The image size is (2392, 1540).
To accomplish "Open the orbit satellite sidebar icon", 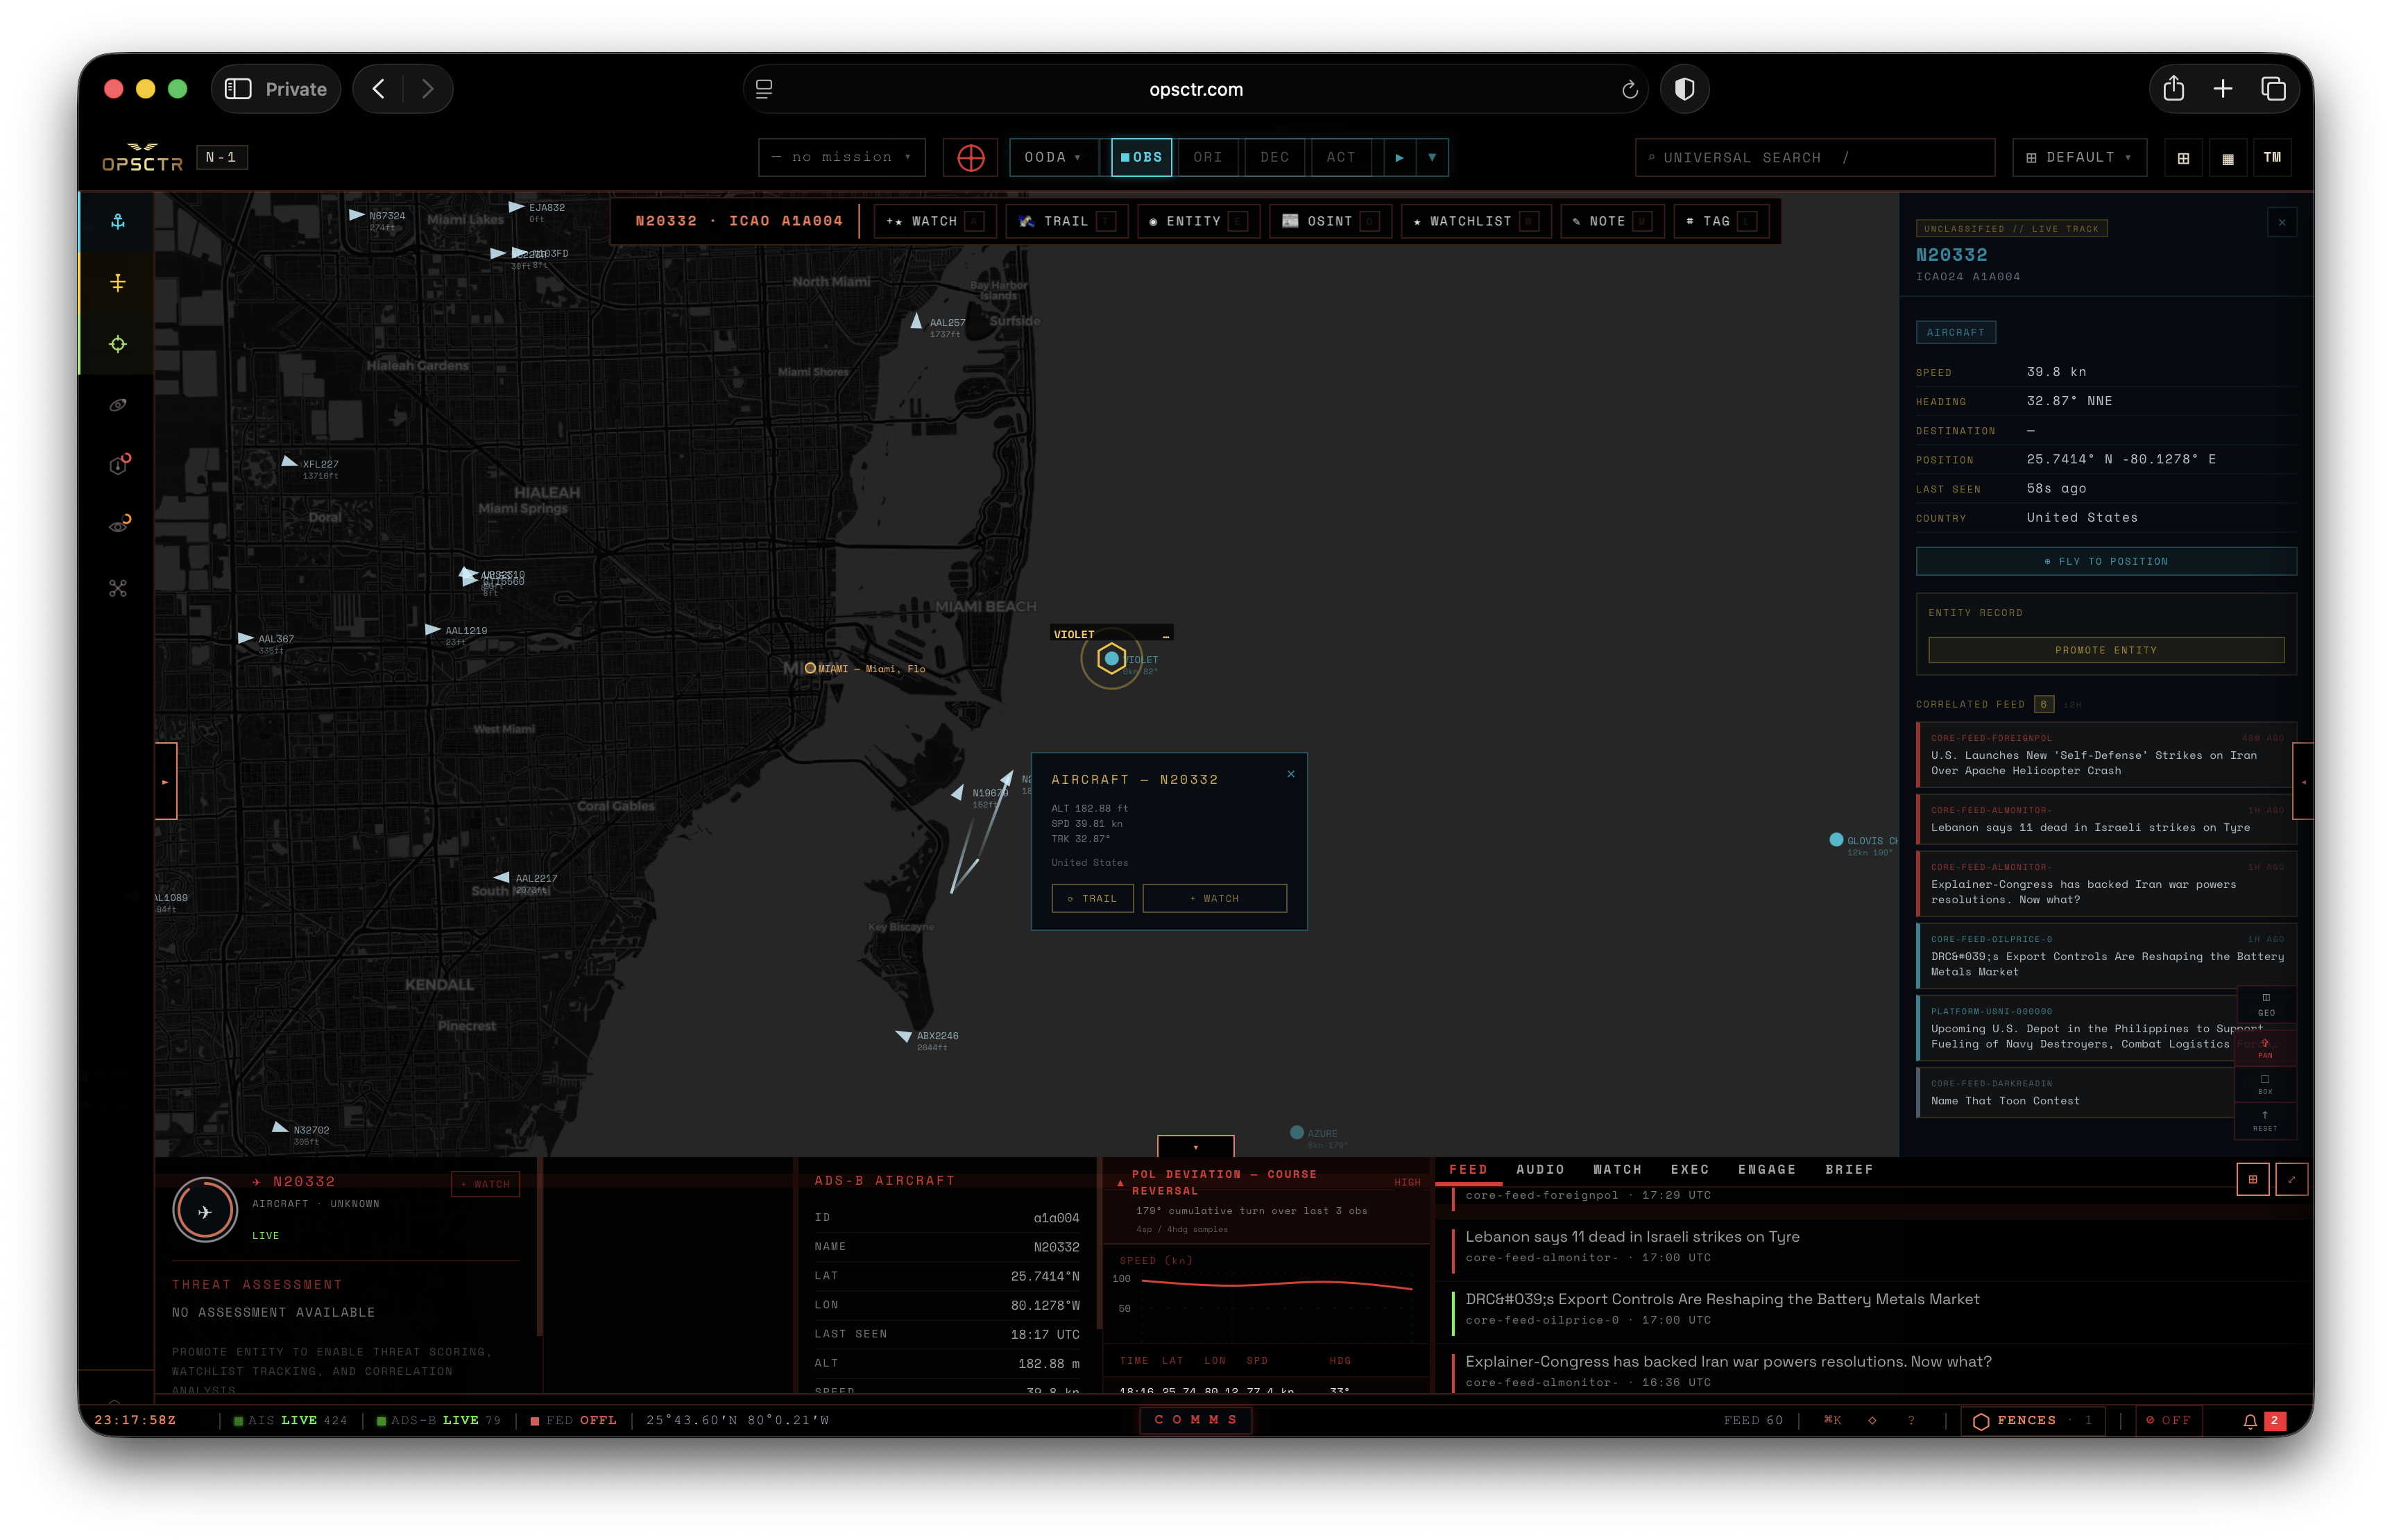I will pos(118,405).
